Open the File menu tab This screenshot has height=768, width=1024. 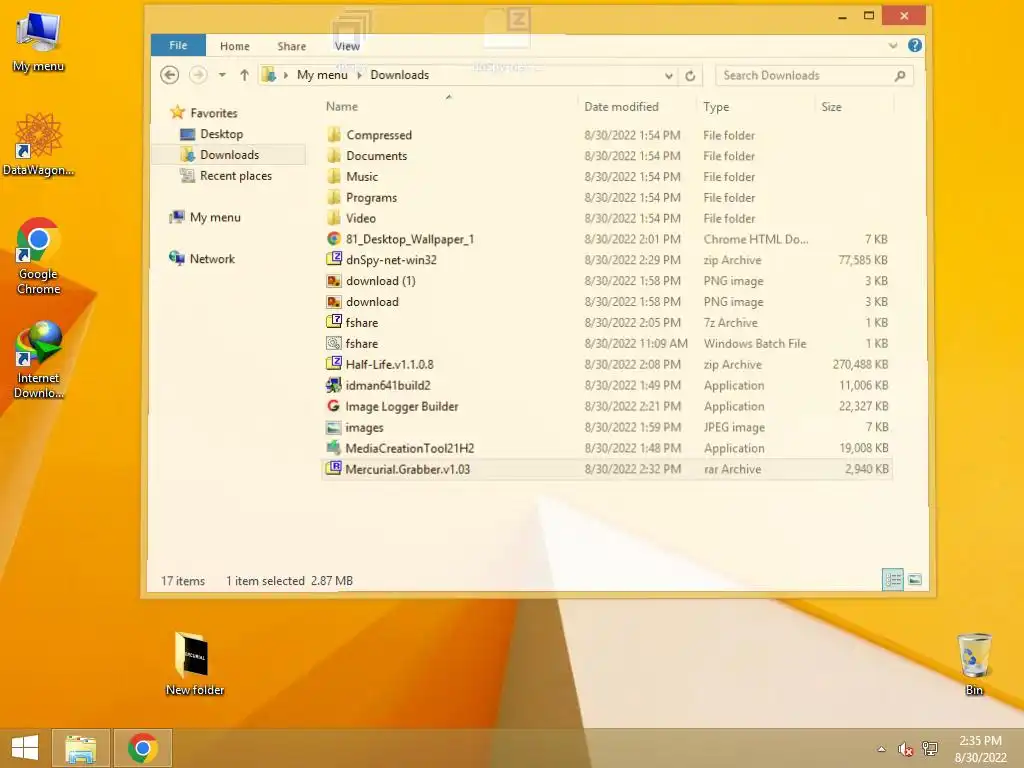click(x=178, y=45)
